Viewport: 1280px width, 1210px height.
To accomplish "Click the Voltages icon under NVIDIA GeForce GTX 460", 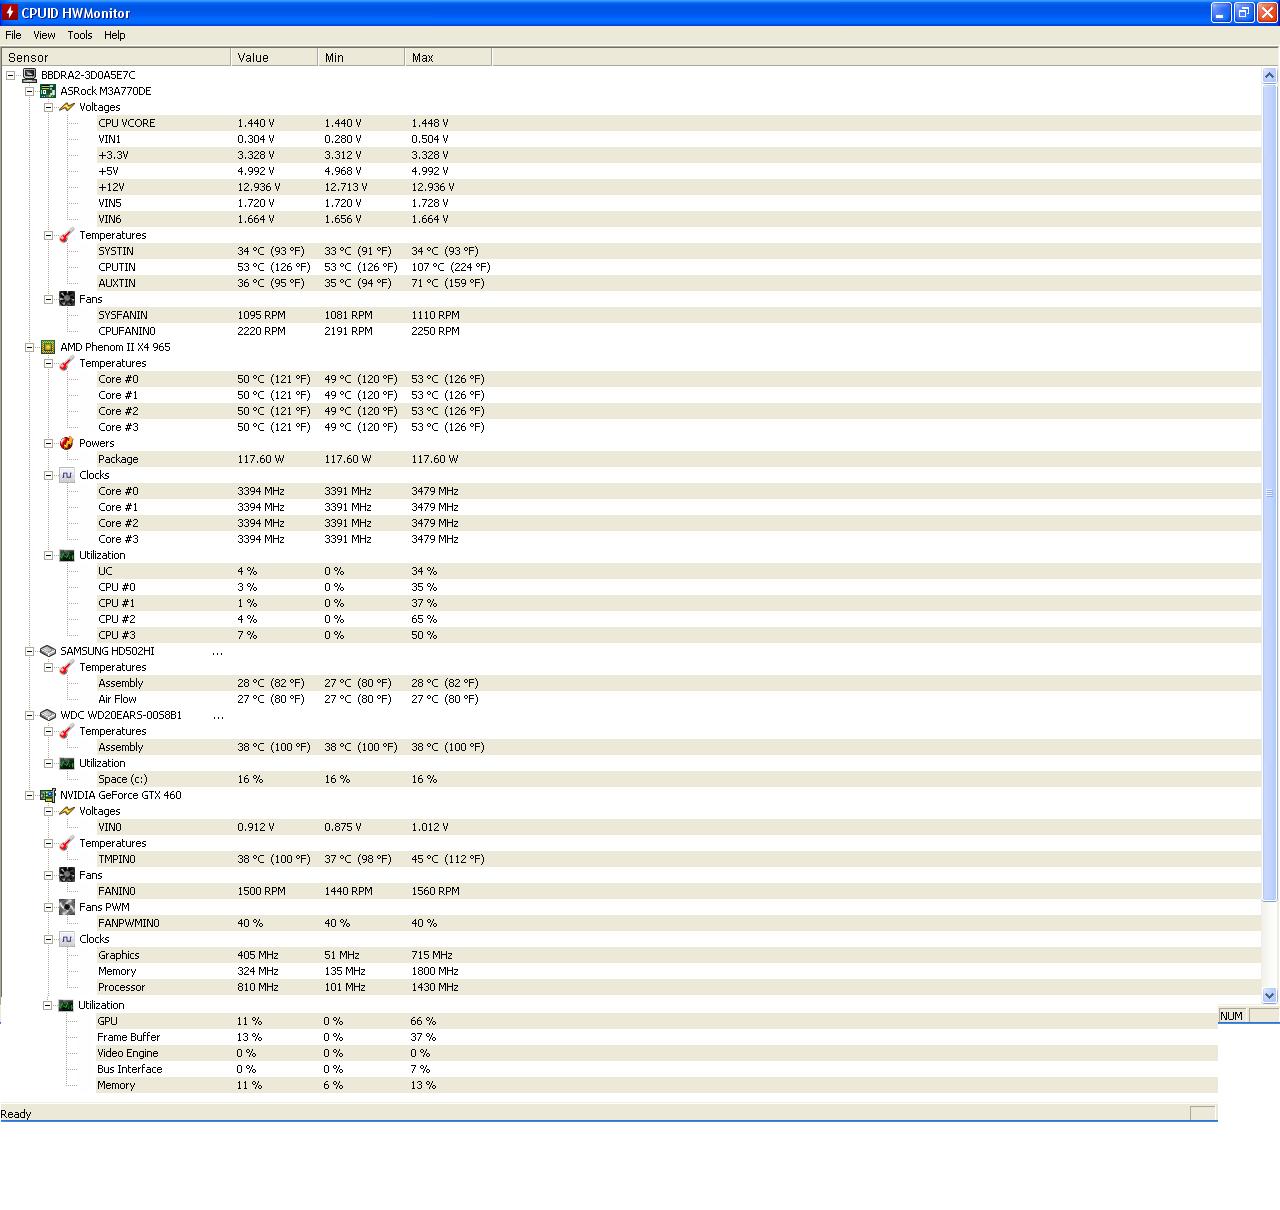I will [x=67, y=811].
